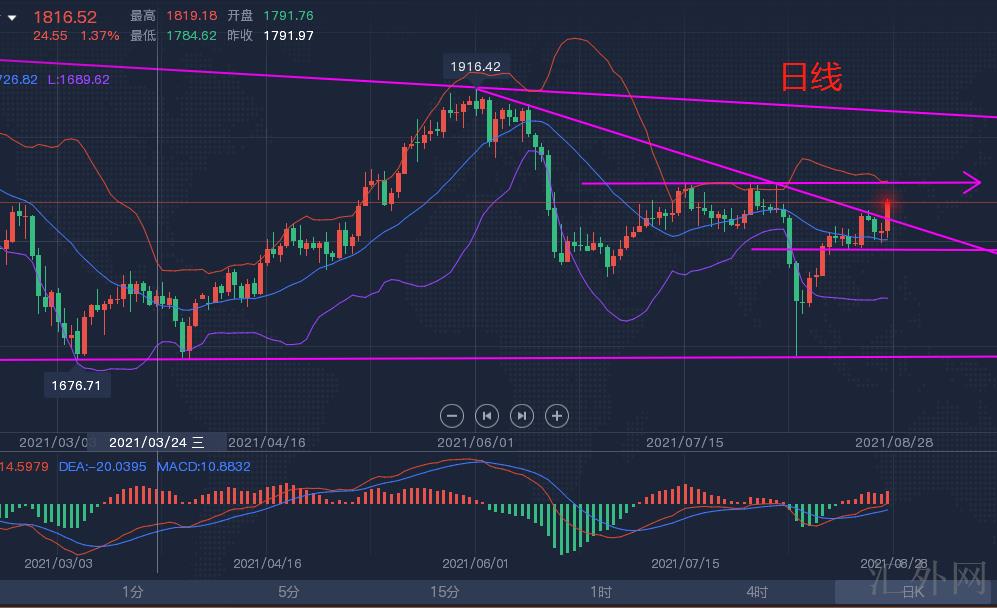Screen dimensions: 997x608
Task: Click the zoom in plus icon
Action: click(557, 415)
